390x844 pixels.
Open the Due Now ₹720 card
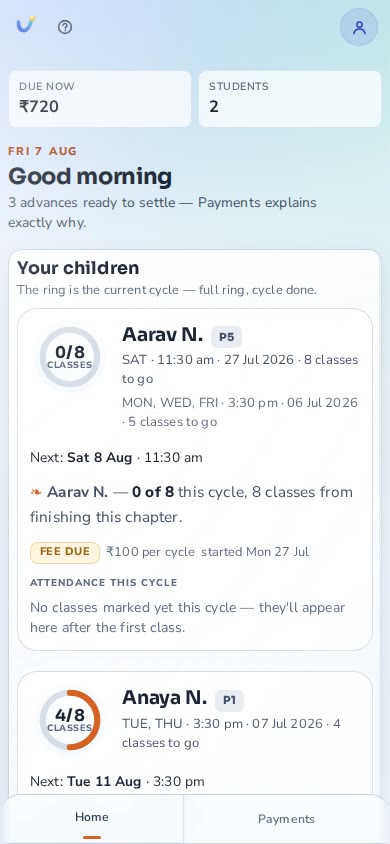coord(100,99)
